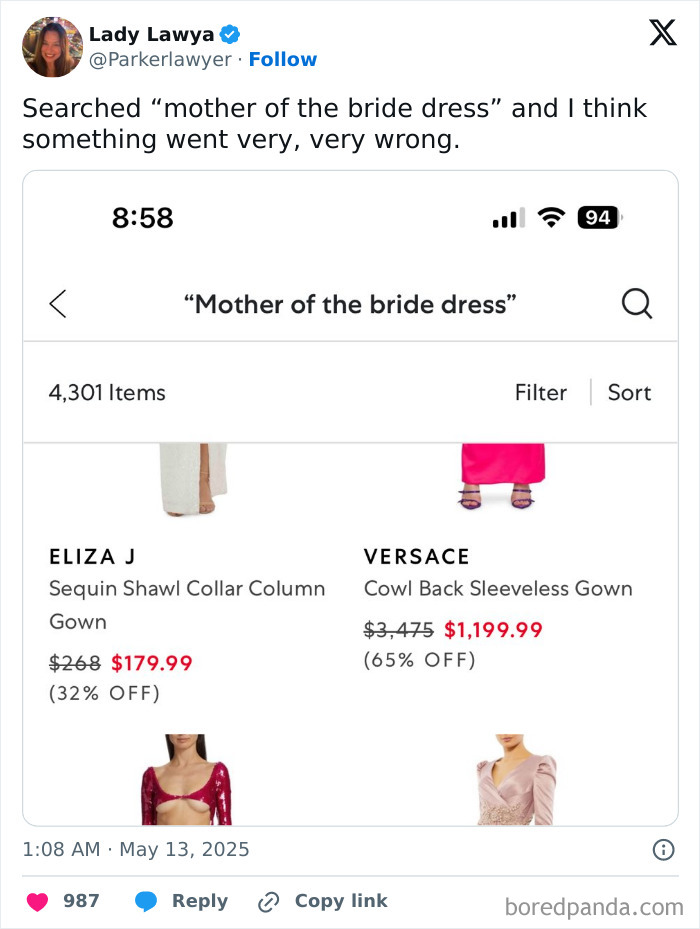This screenshot has width=700, height=929.
Task: Click the Reply text button
Action: [x=200, y=901]
